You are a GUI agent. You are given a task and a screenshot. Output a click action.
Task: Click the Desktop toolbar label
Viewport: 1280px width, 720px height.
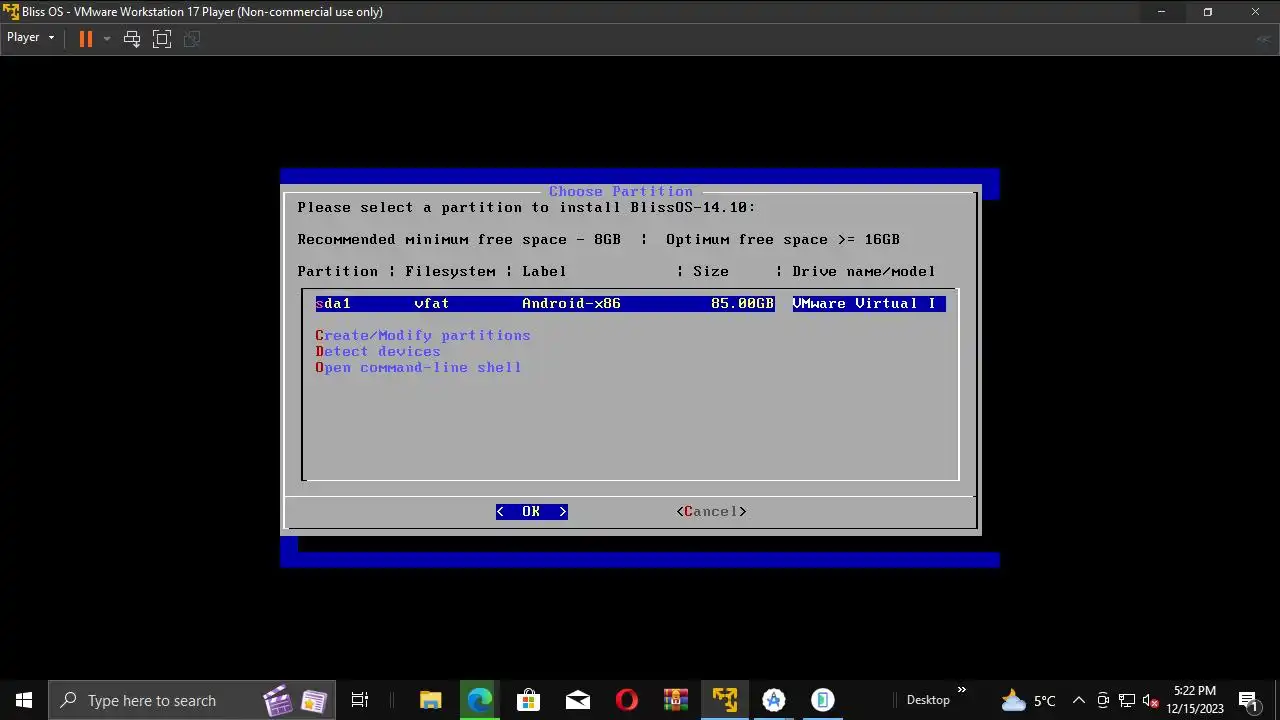tap(928, 700)
